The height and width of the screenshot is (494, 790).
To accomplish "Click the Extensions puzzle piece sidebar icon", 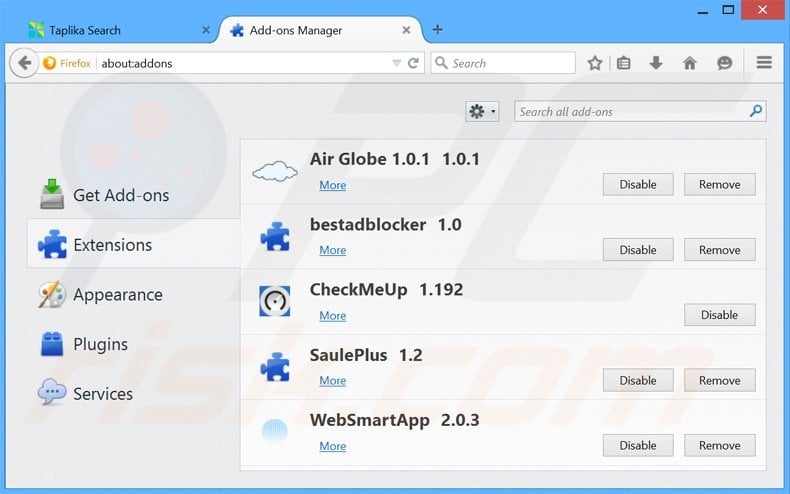I will pos(52,244).
